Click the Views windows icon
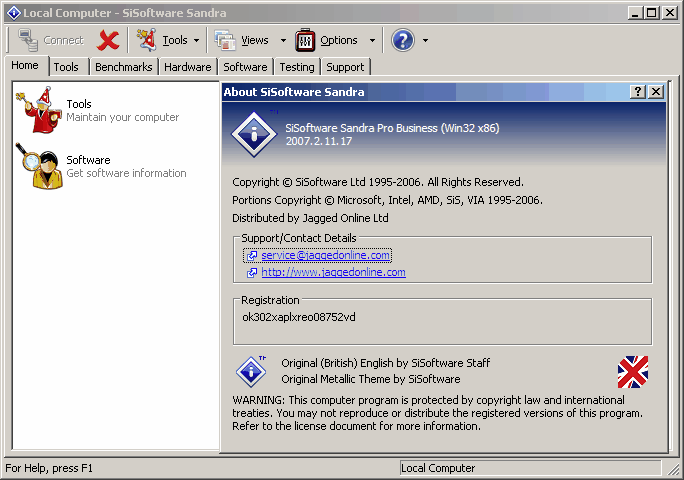684x480 pixels. [x=225, y=40]
